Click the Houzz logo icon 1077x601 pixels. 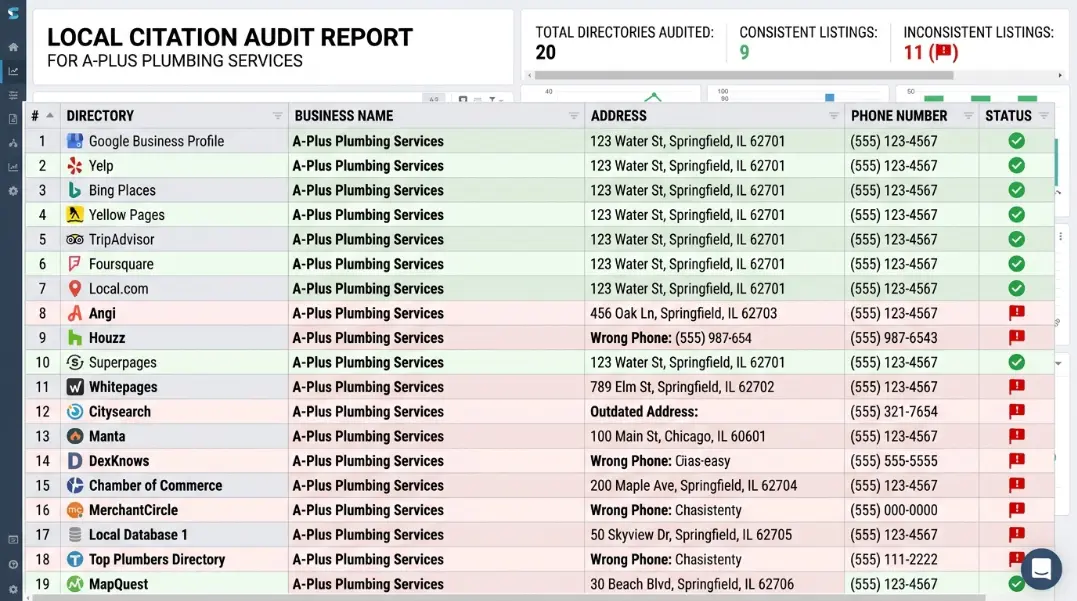tap(75, 338)
